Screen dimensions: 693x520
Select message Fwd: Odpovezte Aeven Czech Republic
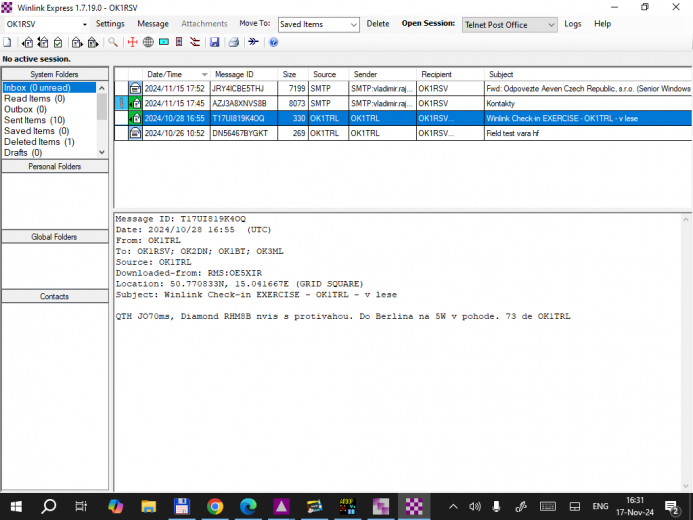(403, 88)
